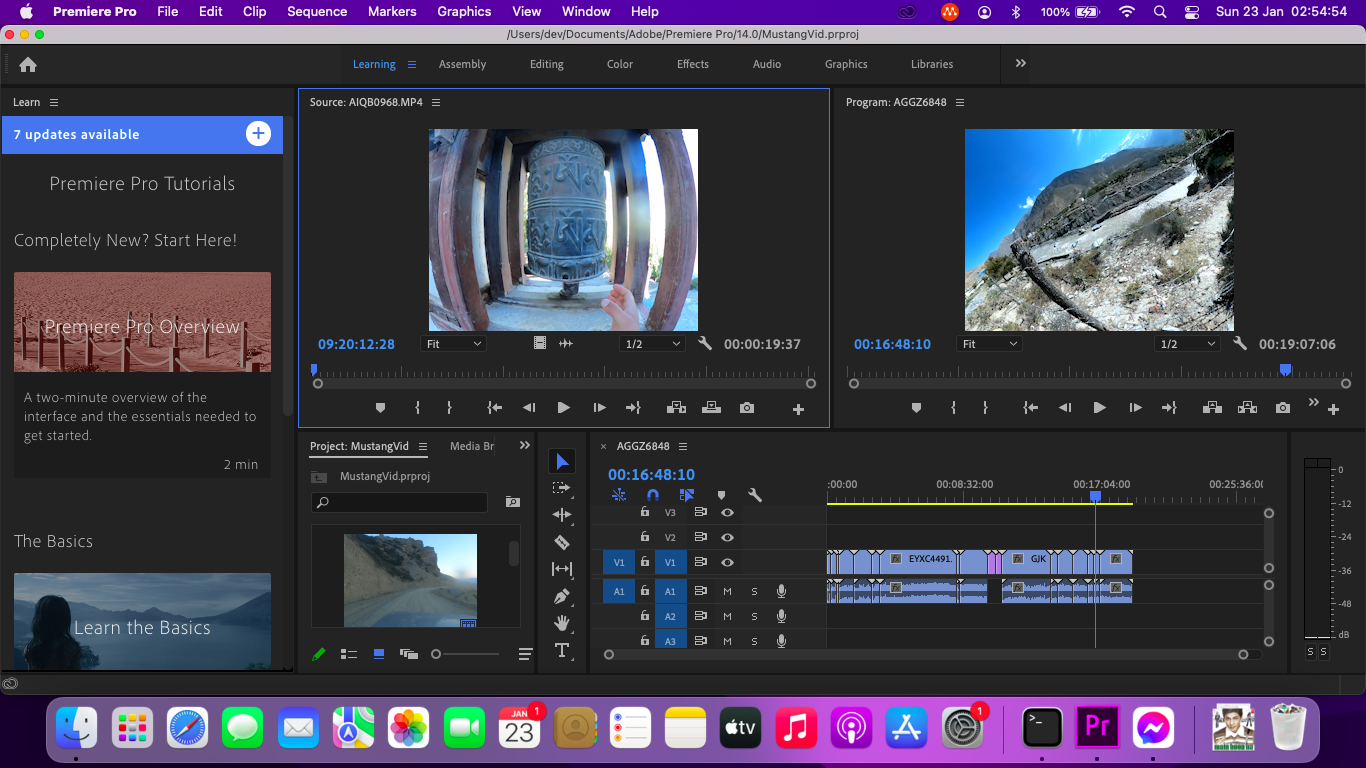Click the Project panel thumbnail zoom slider
Screen dimensions: 1366x768
pos(436,654)
